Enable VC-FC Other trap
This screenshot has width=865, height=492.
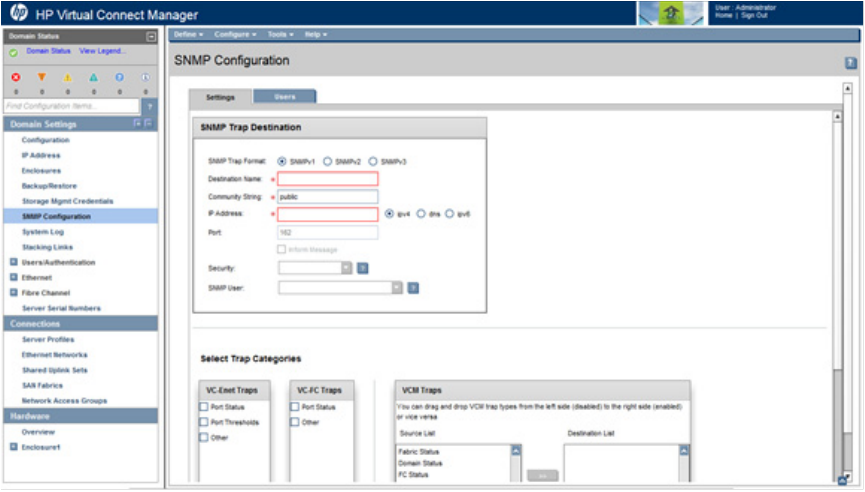[295, 422]
